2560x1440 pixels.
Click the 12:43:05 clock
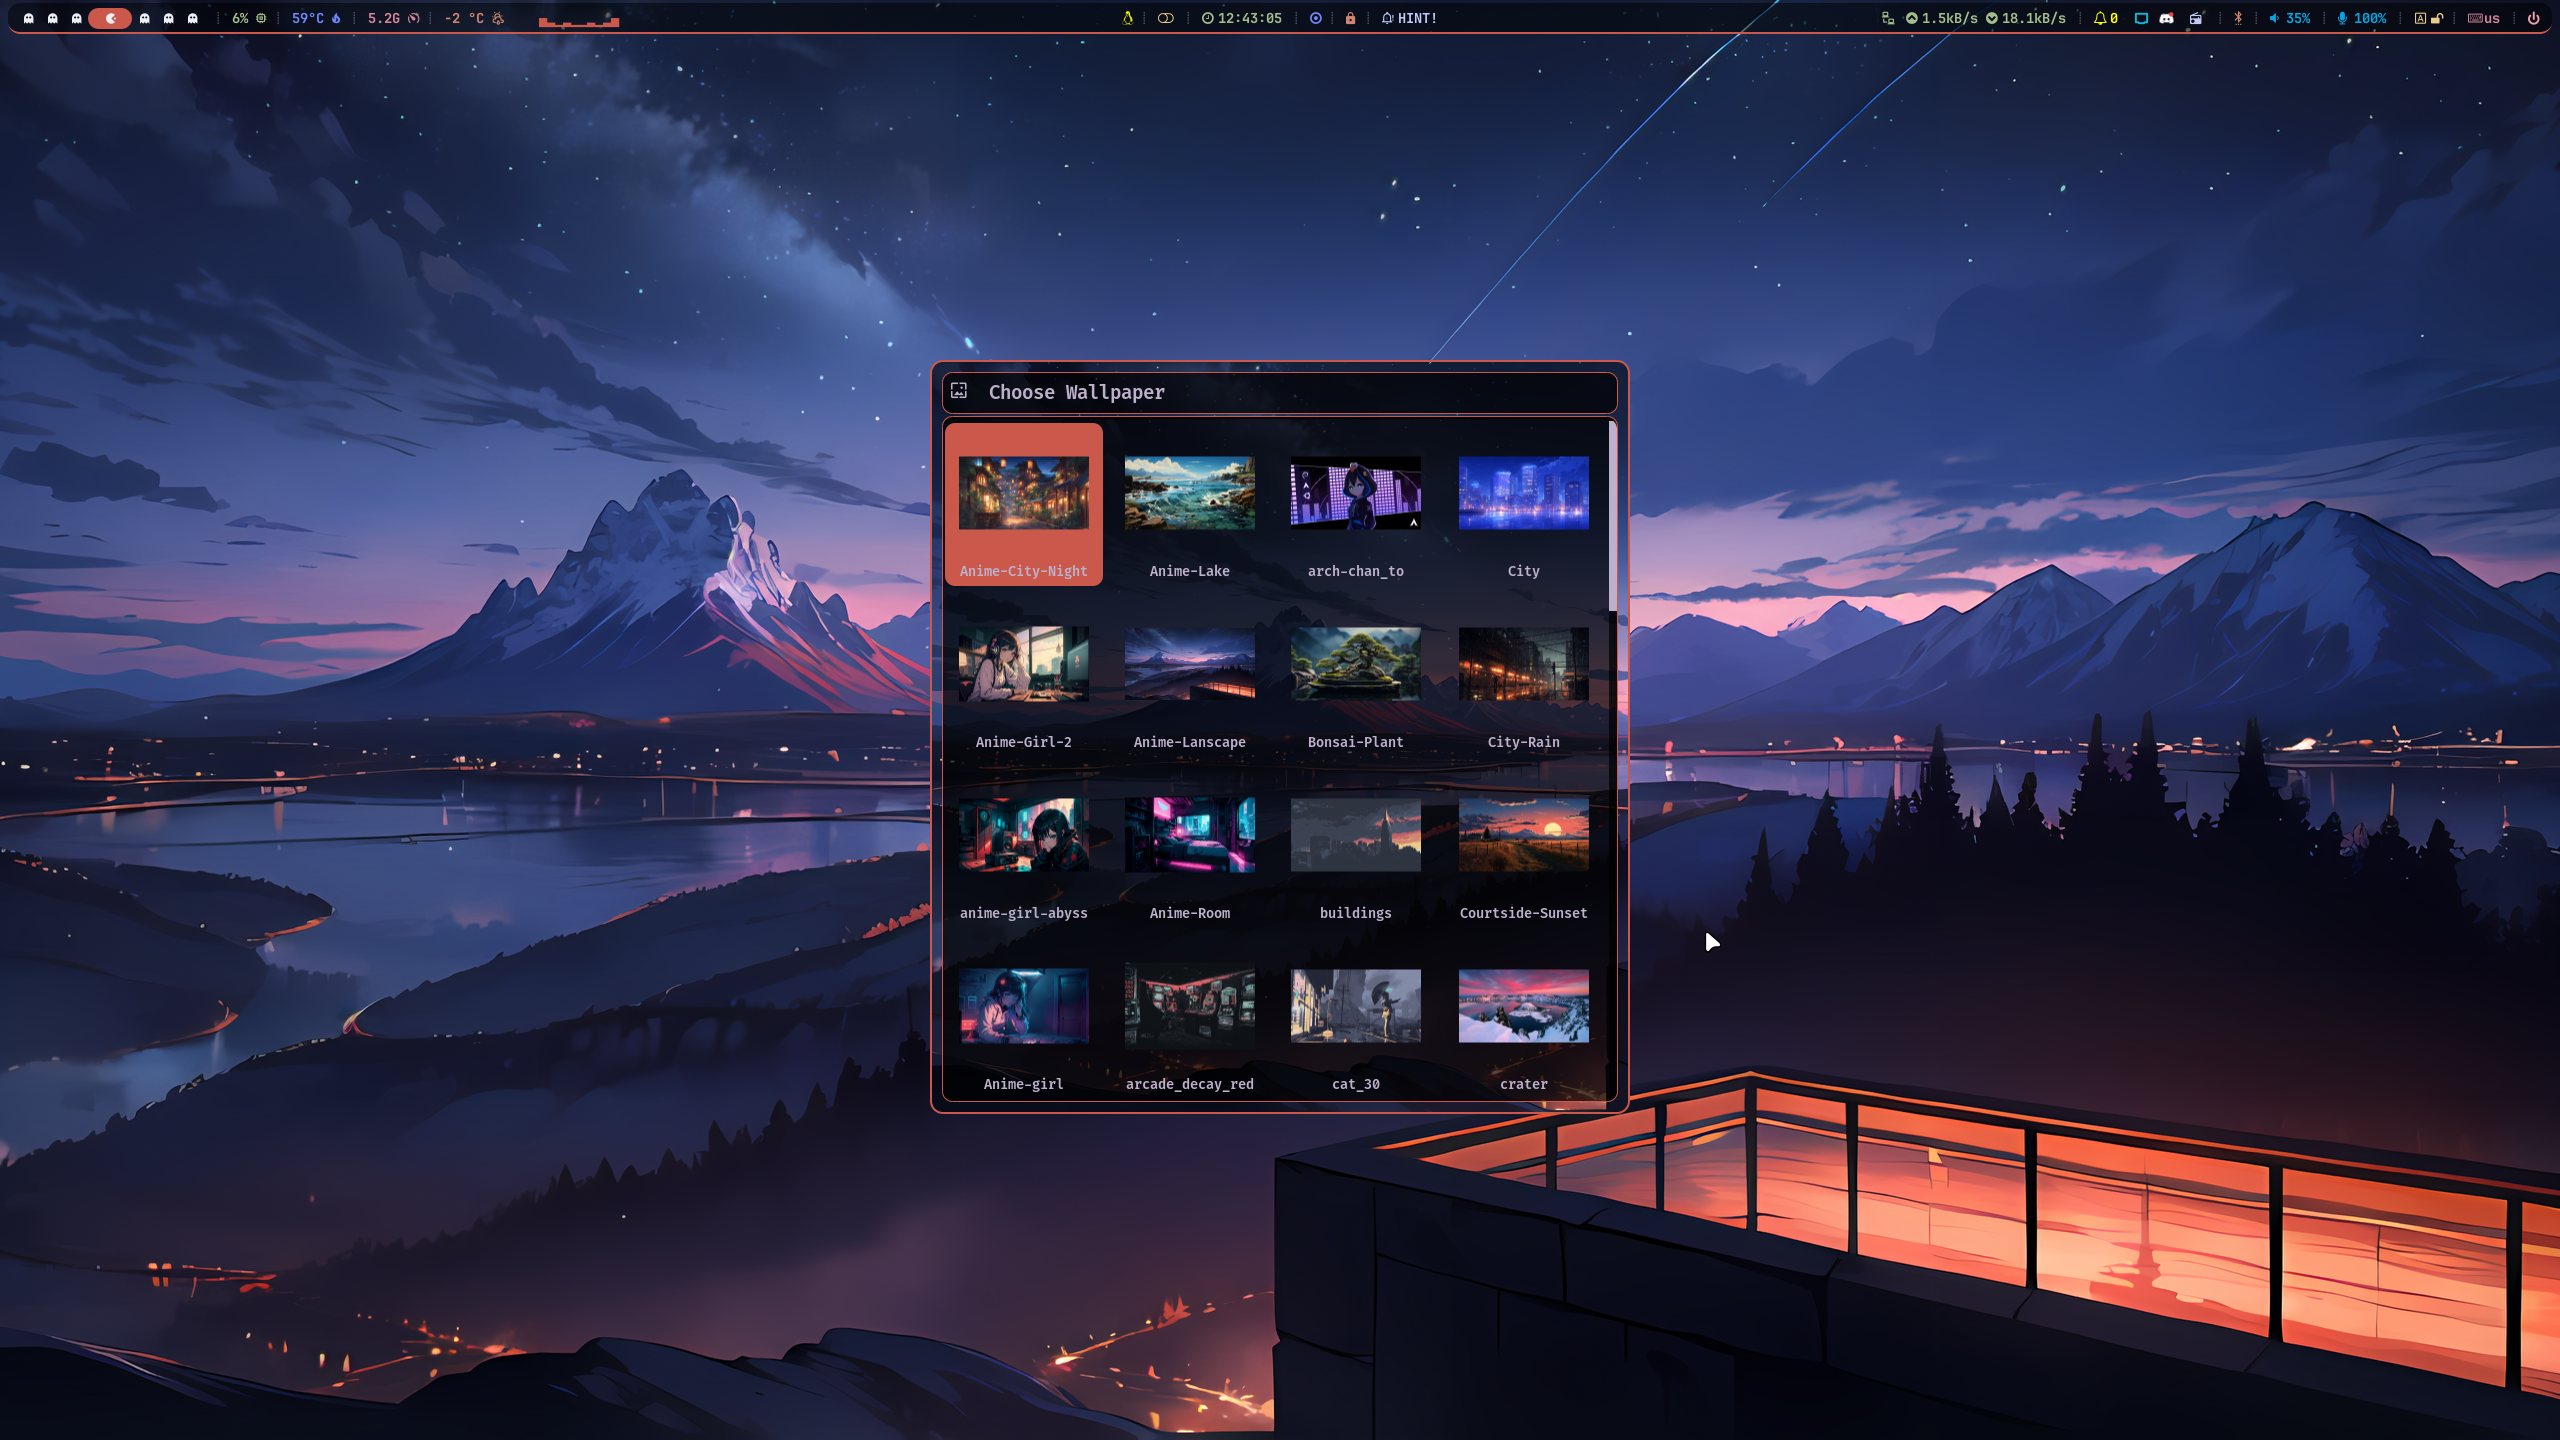[1241, 18]
